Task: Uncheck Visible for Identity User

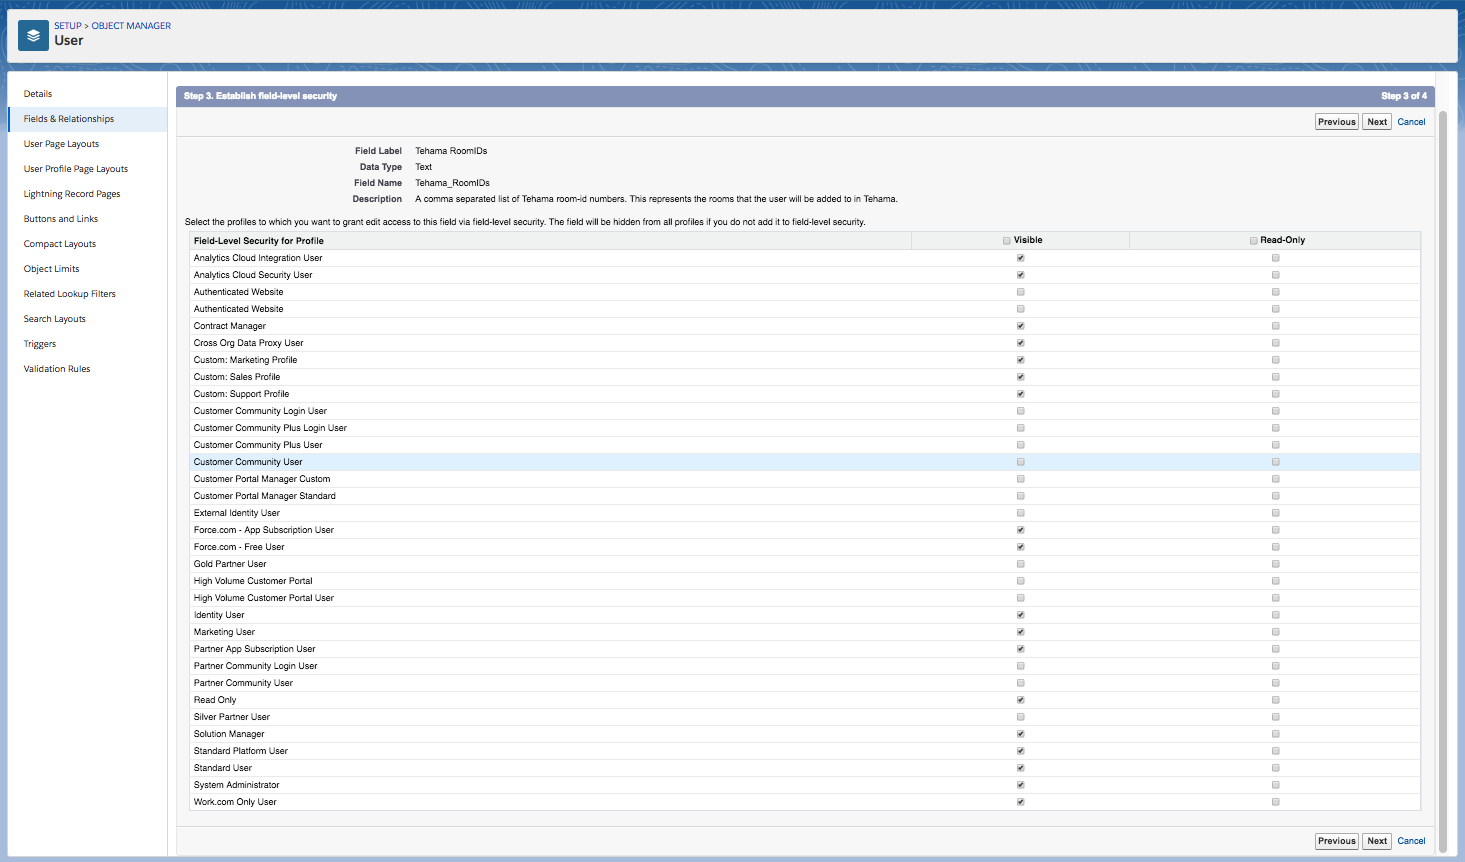Action: [x=1021, y=615]
